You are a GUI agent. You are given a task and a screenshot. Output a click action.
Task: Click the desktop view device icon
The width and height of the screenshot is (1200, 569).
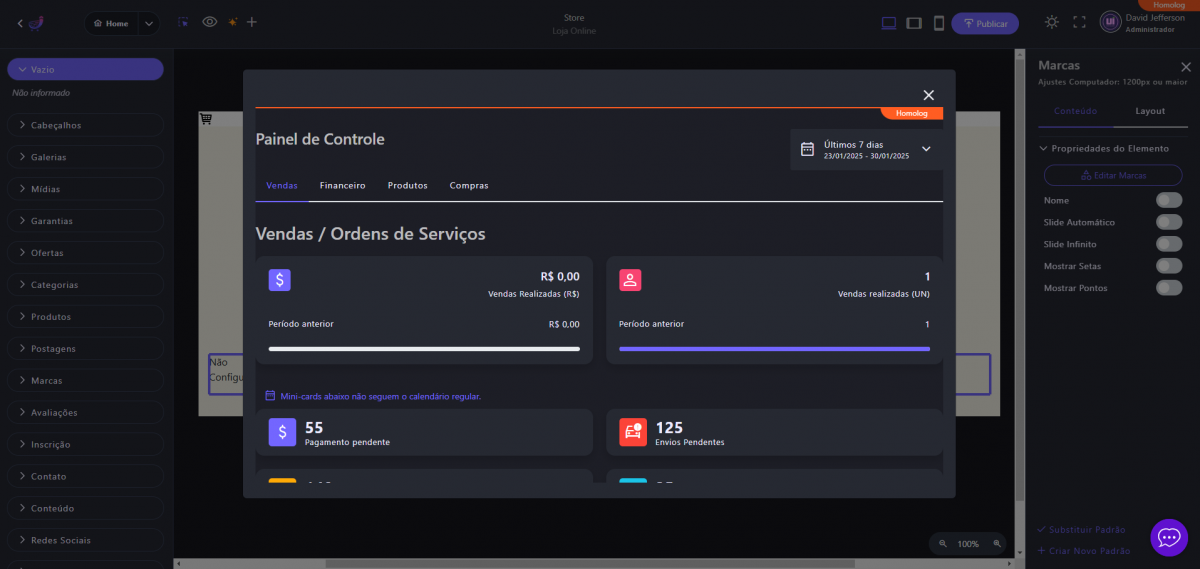[x=889, y=23]
